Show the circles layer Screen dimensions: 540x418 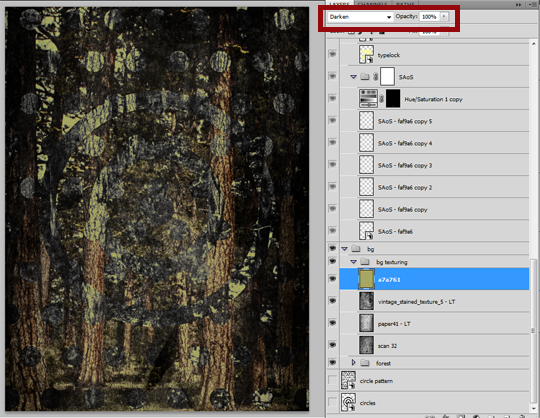pyautogui.click(x=332, y=402)
